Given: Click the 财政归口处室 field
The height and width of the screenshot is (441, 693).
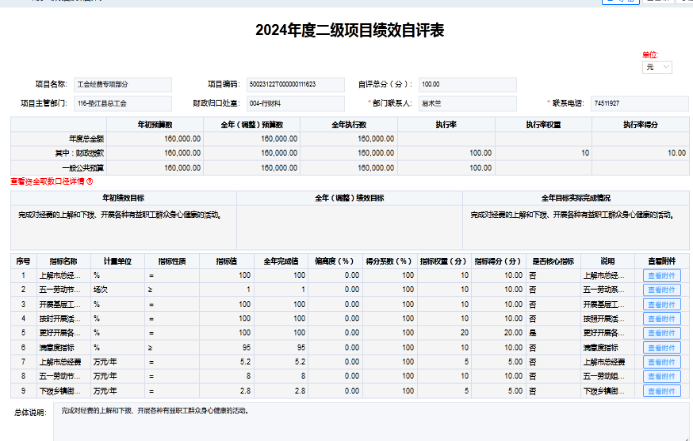Looking at the screenshot, I should 295,104.
